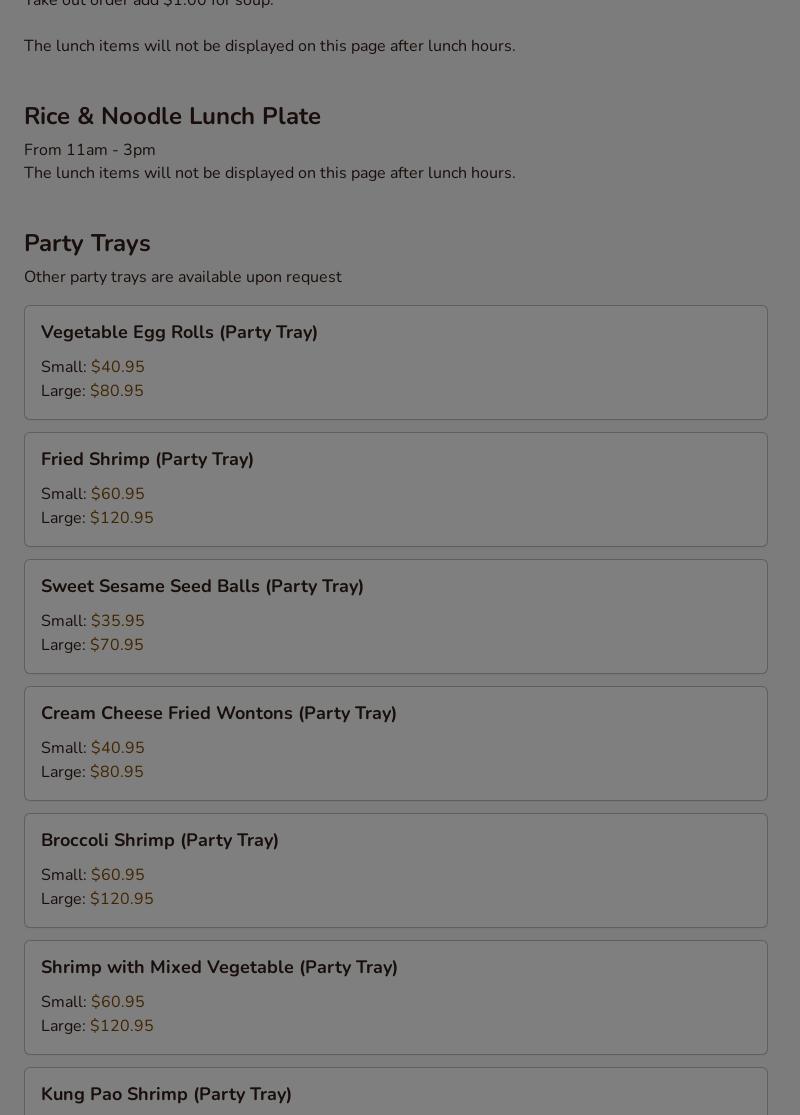The height and width of the screenshot is (1115, 800).
Task: Click the Party Trays section heading
Action: point(87,243)
